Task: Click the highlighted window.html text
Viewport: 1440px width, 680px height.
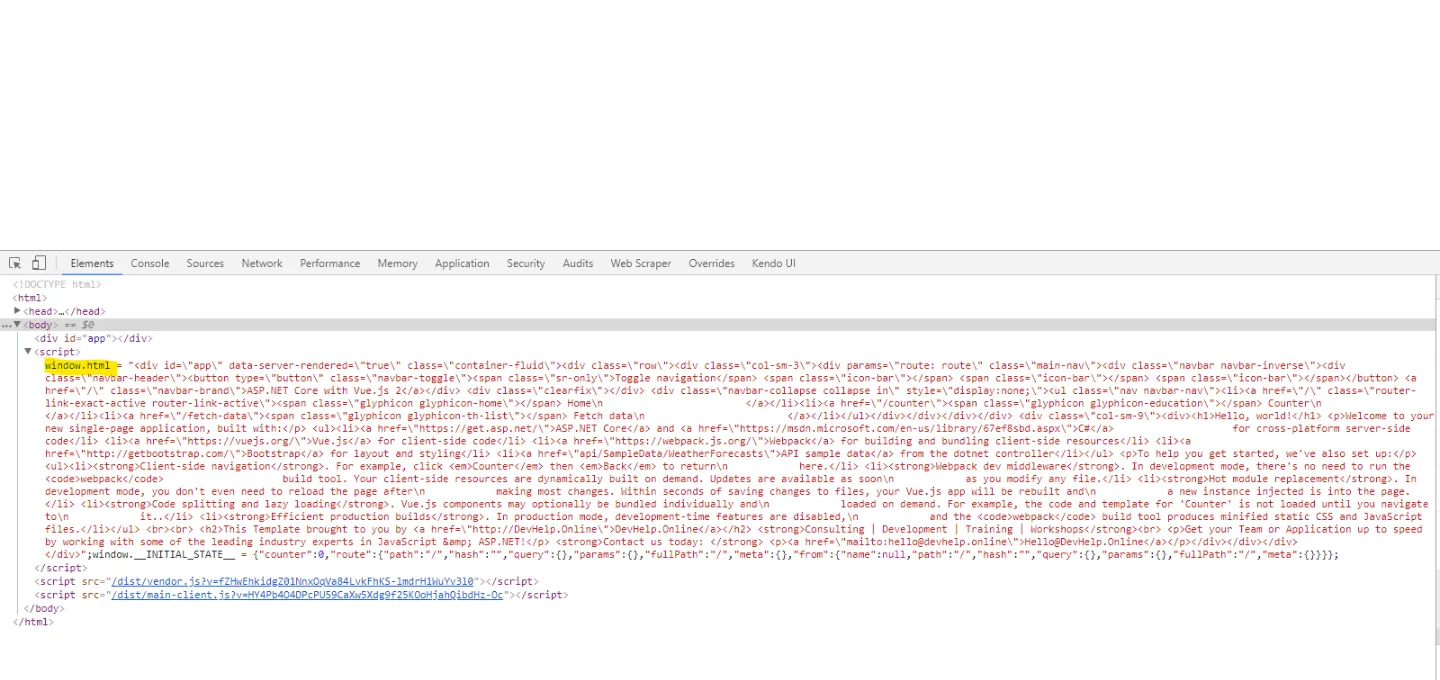Action: (x=79, y=365)
